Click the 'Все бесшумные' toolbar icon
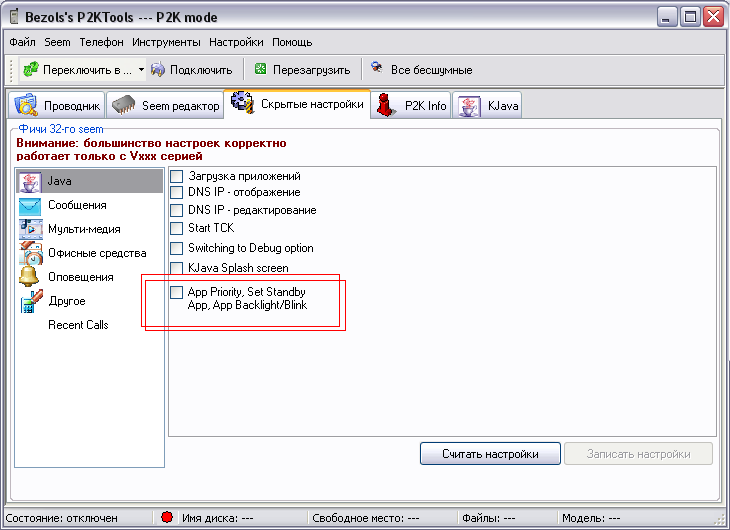The height and width of the screenshot is (530, 730). point(377,68)
